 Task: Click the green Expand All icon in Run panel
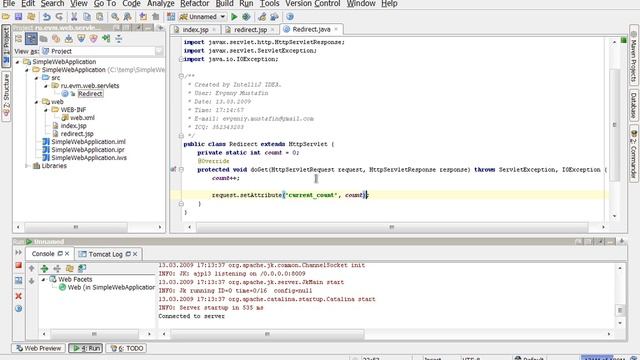point(44,269)
